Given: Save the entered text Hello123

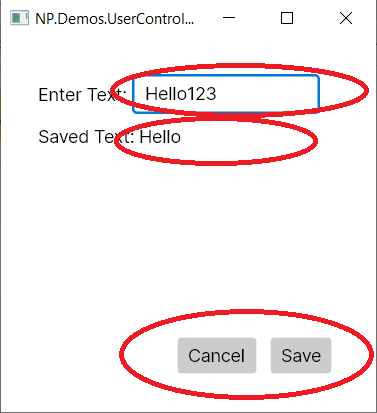Looking at the screenshot, I should [301, 355].
